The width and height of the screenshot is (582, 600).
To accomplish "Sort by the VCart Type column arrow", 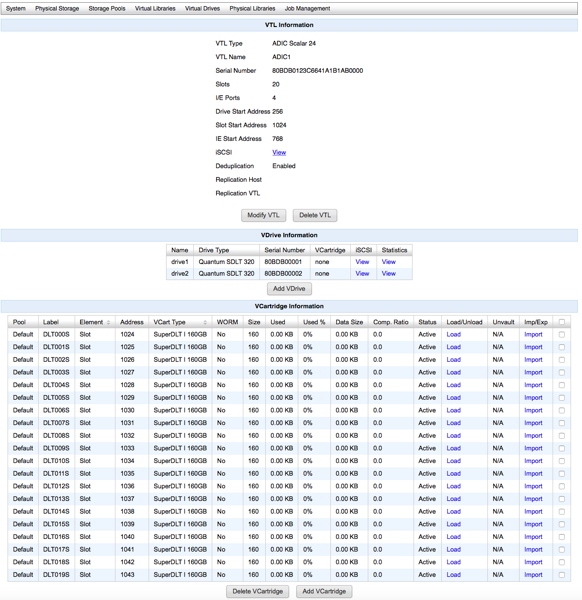I will [x=205, y=323].
